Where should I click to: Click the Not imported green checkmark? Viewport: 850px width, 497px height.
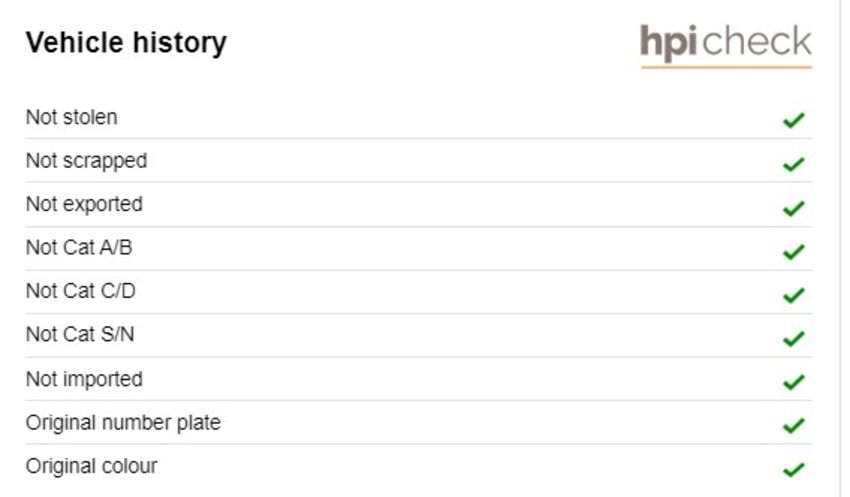pyautogui.click(x=794, y=382)
